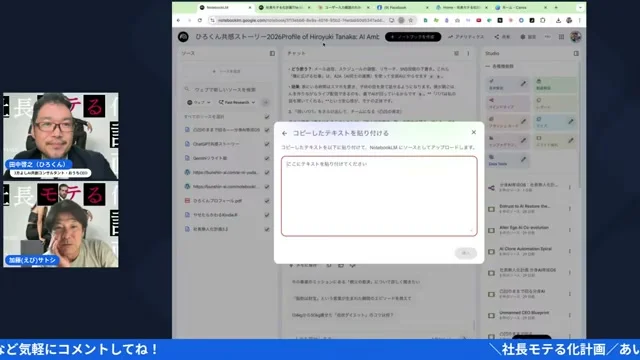Open AI Clone Automation Spiral studio item
The height and width of the screenshot is (360, 640).
coord(526,251)
